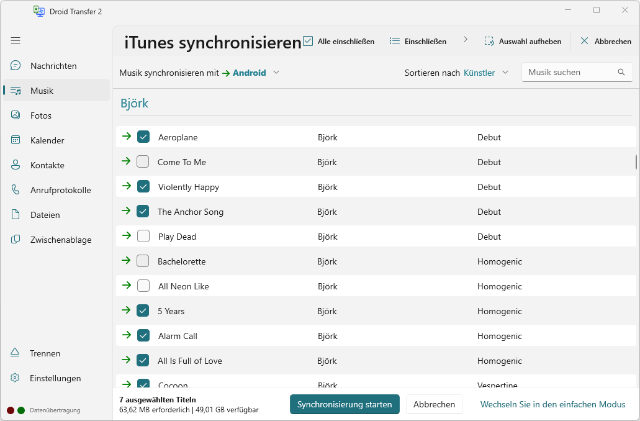Uncheck The Anchor Song checkbox
640x421 pixels.
[143, 212]
